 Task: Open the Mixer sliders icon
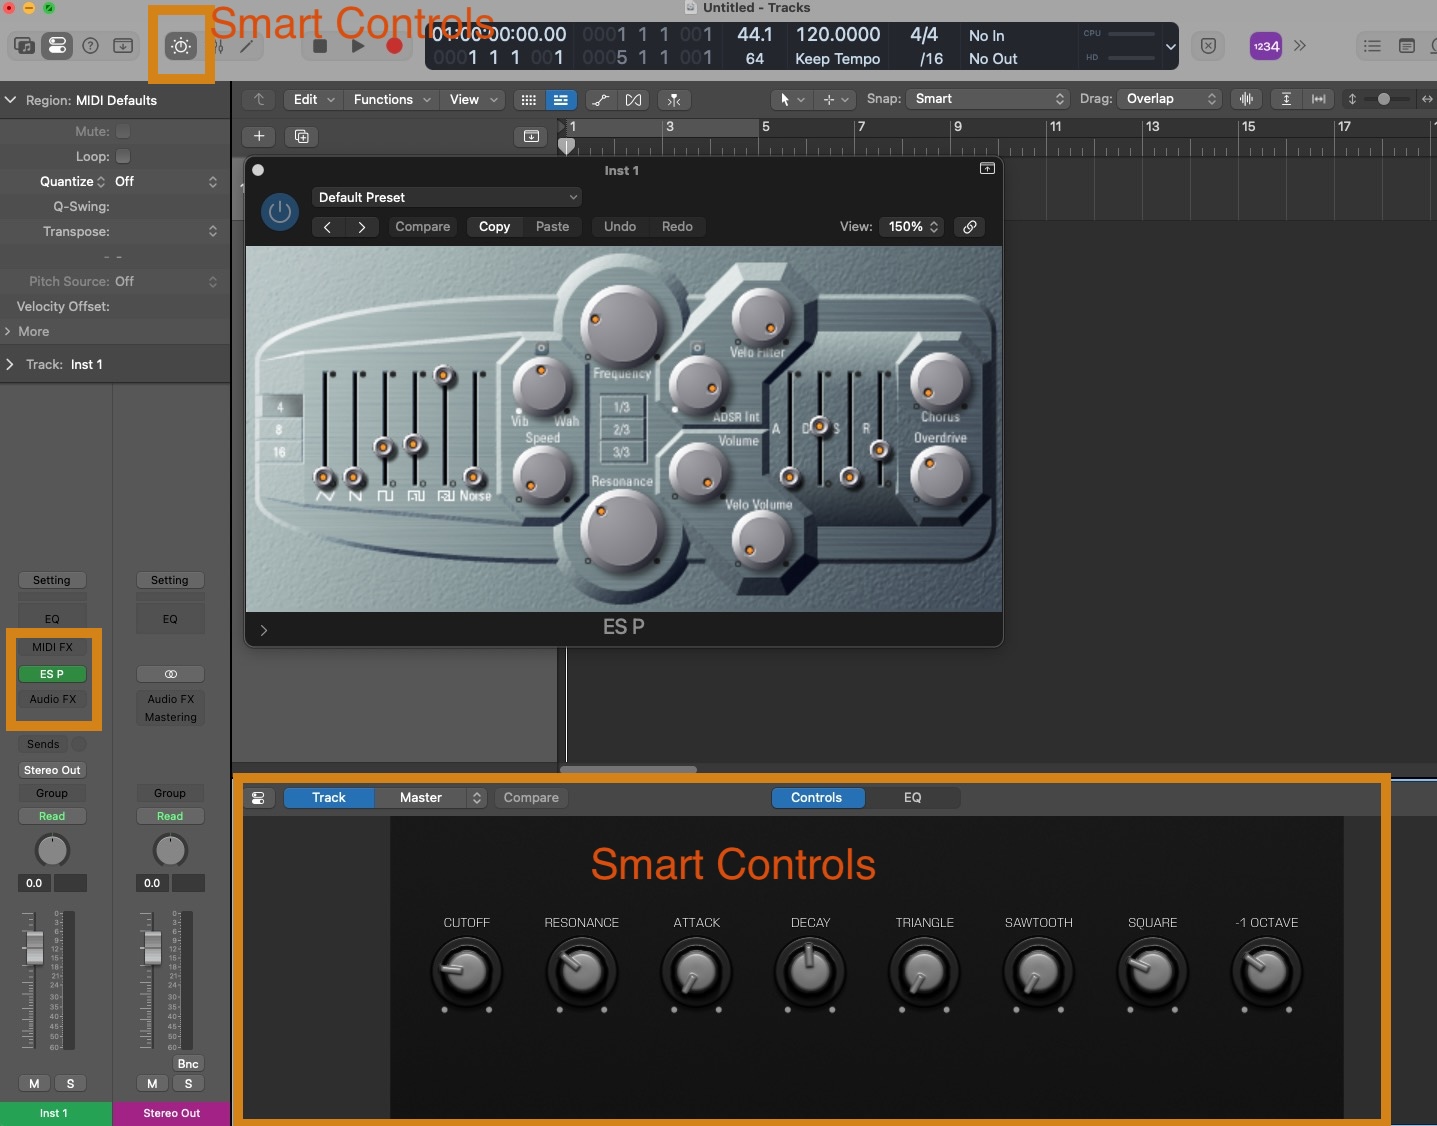point(219,46)
